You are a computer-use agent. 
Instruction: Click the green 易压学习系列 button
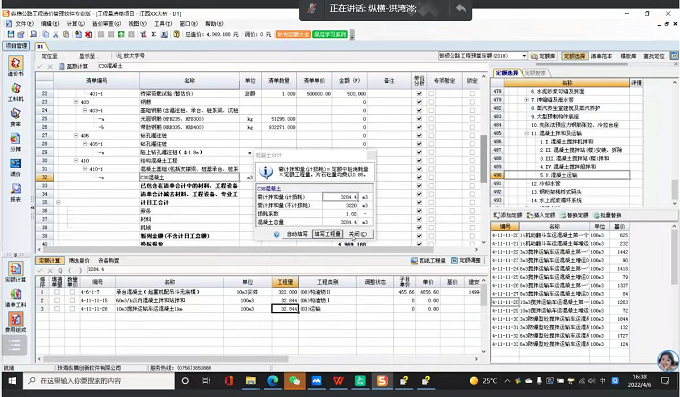tap(330, 34)
